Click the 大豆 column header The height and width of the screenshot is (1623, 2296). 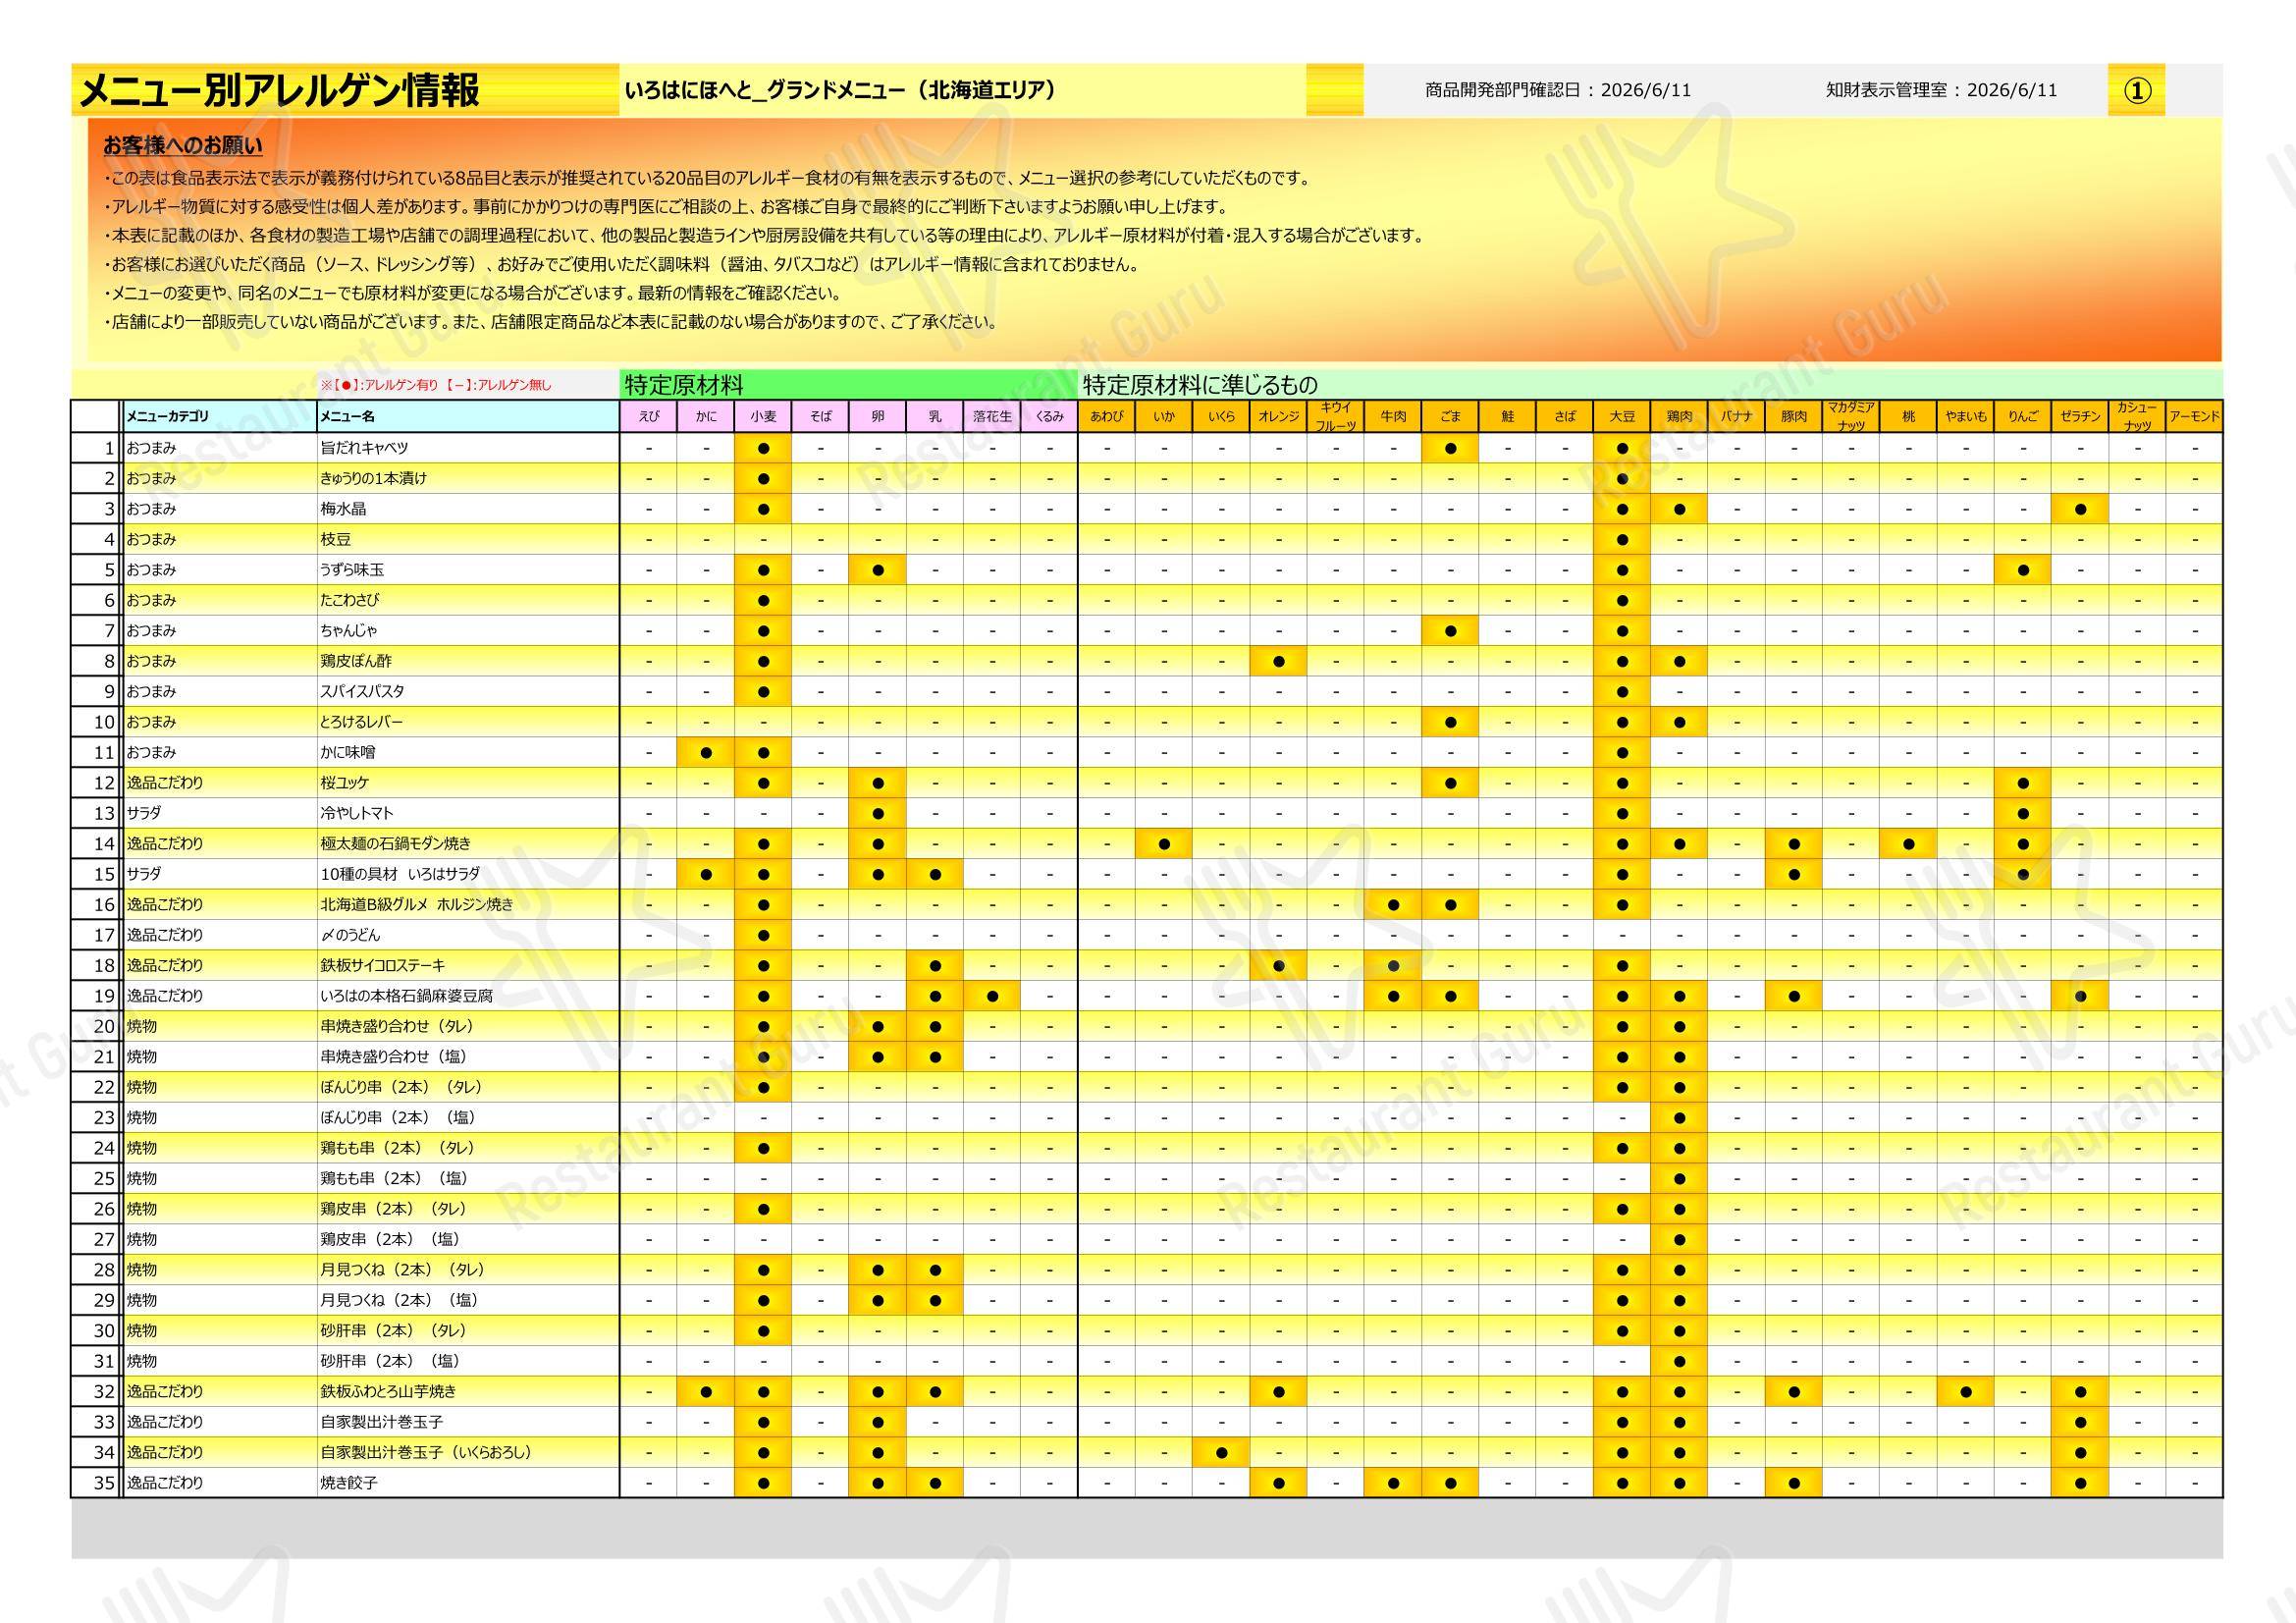[x=1622, y=417]
